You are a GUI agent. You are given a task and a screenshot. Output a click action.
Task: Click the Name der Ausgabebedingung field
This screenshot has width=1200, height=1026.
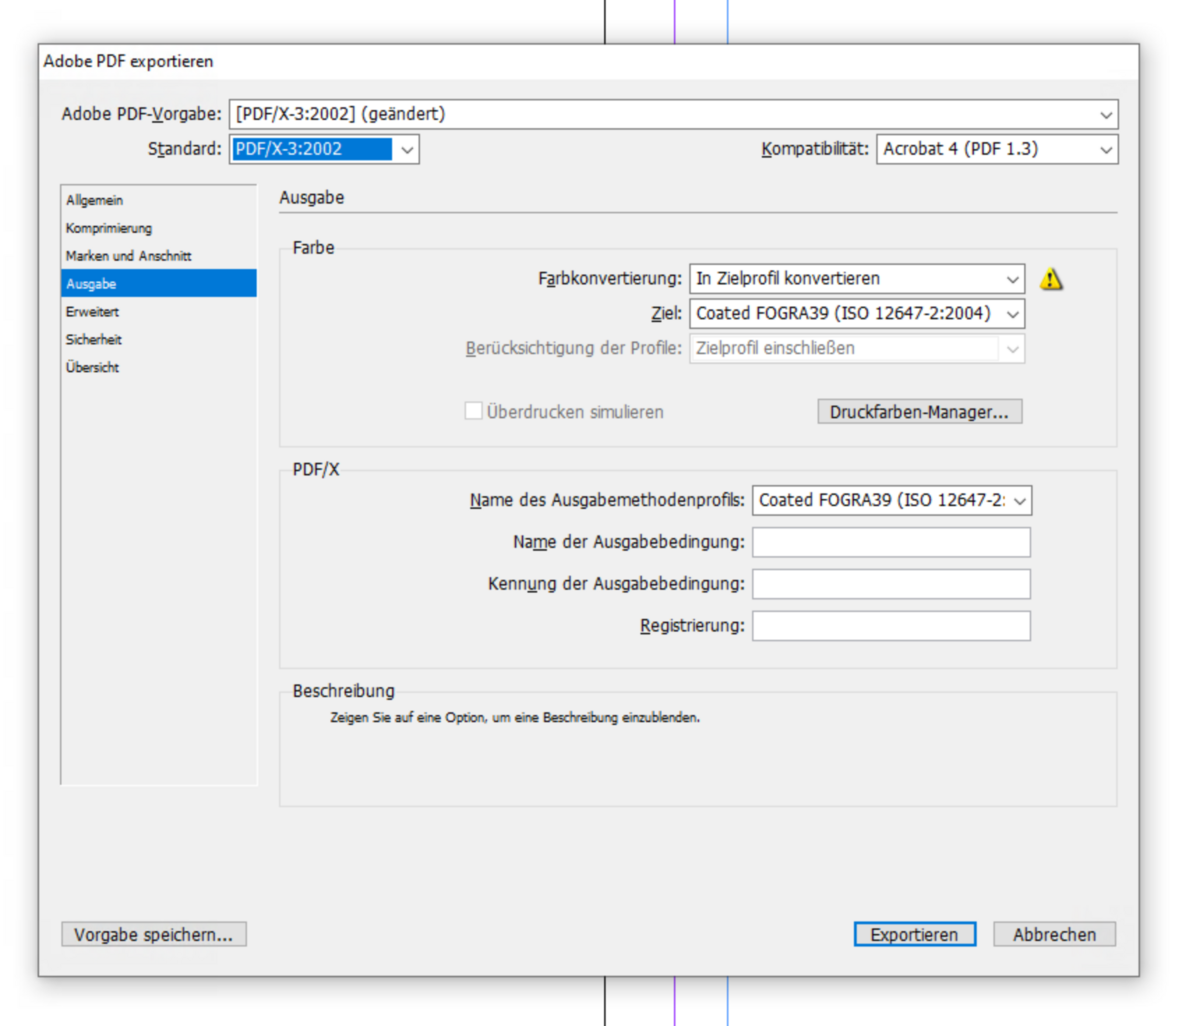click(x=891, y=542)
